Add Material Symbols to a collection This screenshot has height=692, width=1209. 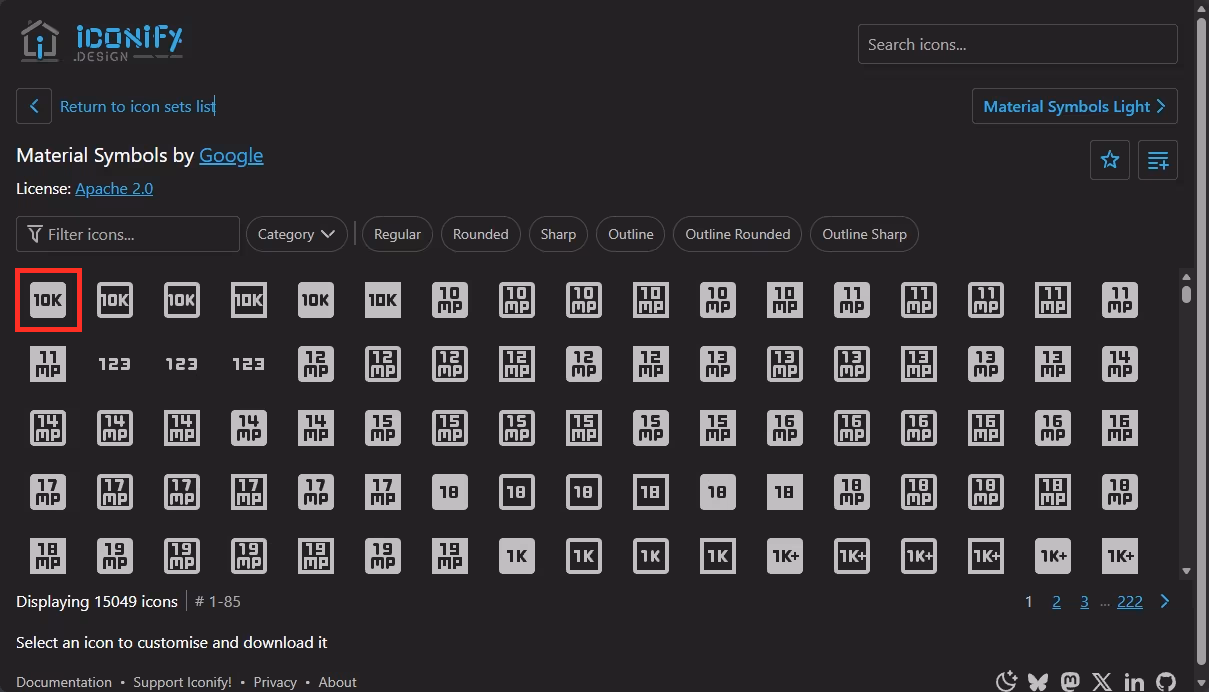pos(1157,159)
